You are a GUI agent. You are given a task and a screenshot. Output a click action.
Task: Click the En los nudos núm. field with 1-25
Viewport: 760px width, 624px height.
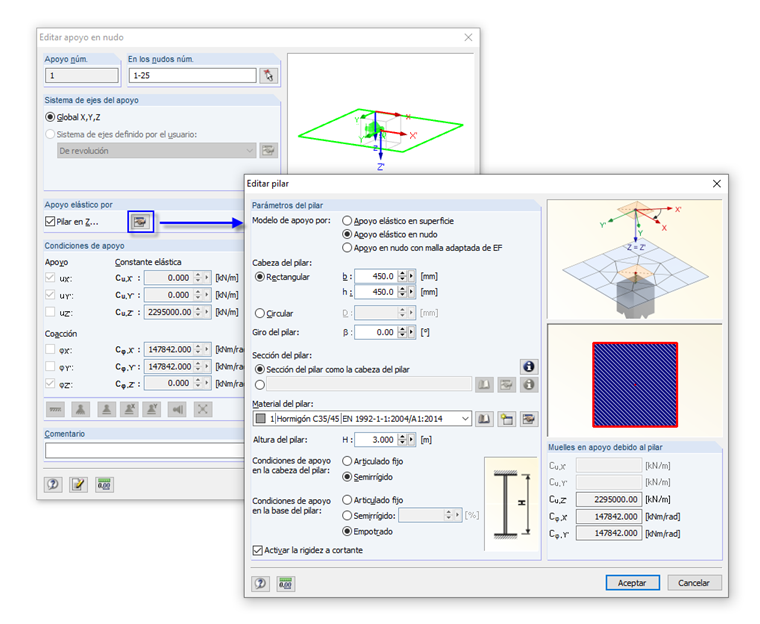coord(192,76)
